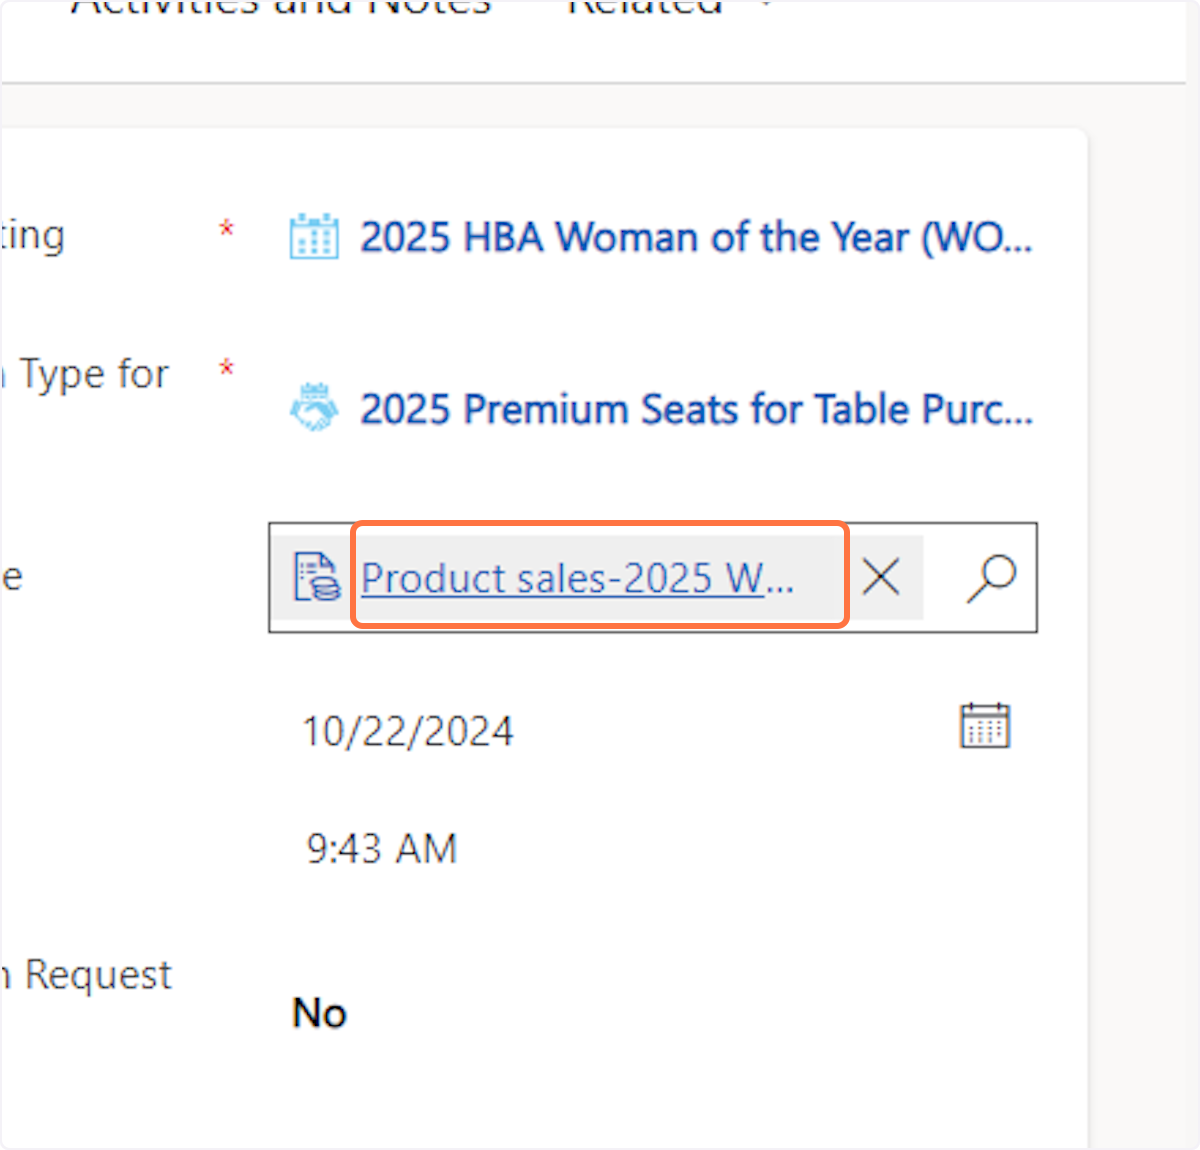This screenshot has width=1200, height=1150.
Task: Click the "Request" field label
Action: click(x=96, y=974)
